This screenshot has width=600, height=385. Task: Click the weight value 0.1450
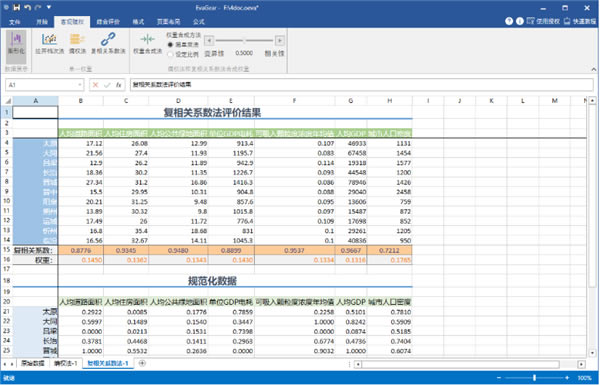[x=81, y=260]
